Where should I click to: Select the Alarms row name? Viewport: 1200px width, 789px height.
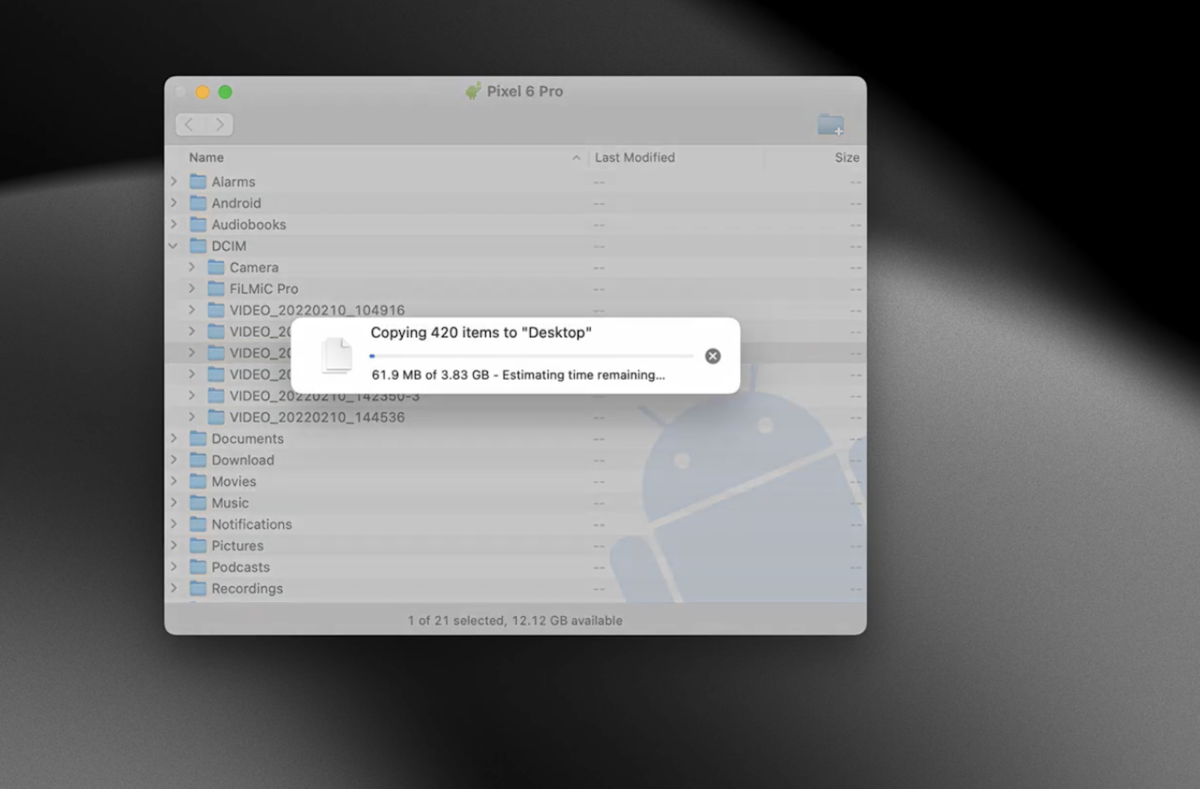coord(233,182)
